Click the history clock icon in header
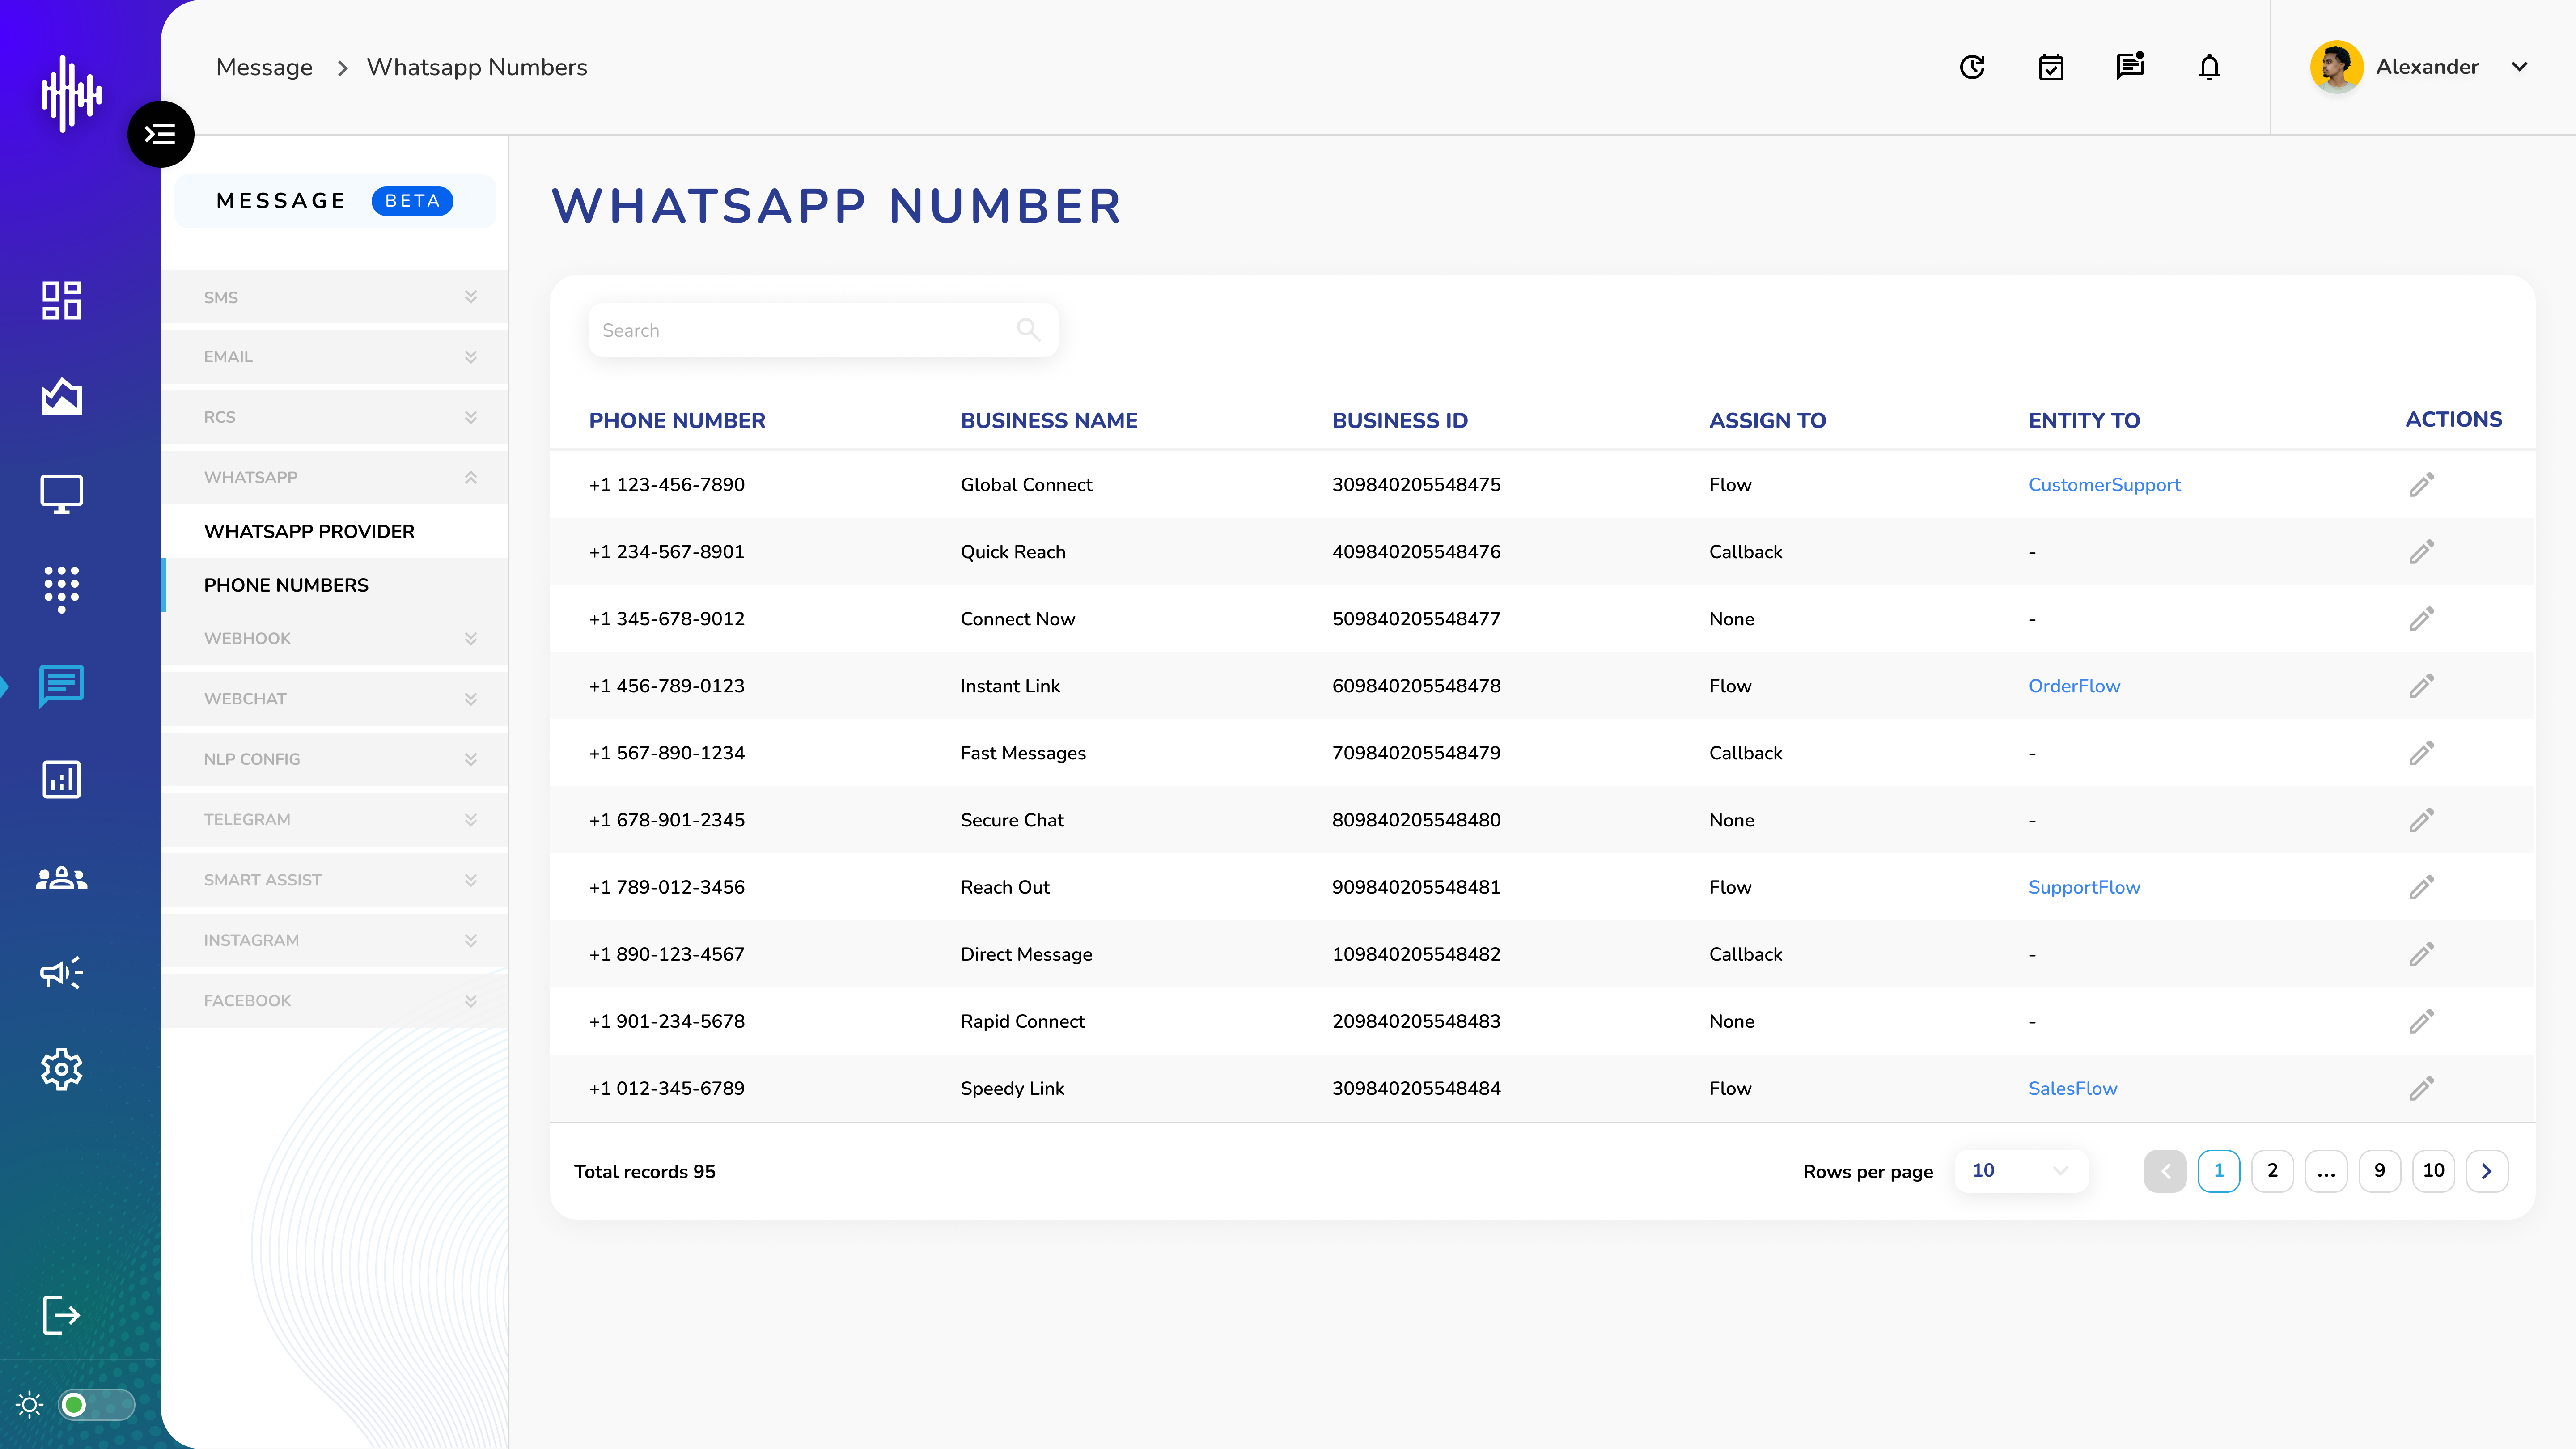This screenshot has width=2576, height=1449. (1972, 67)
